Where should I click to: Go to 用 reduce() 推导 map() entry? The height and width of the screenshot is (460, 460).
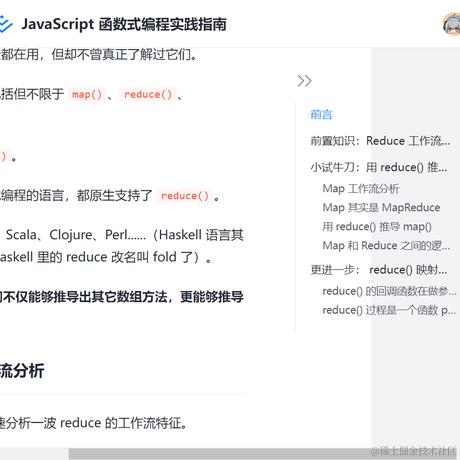(x=377, y=227)
